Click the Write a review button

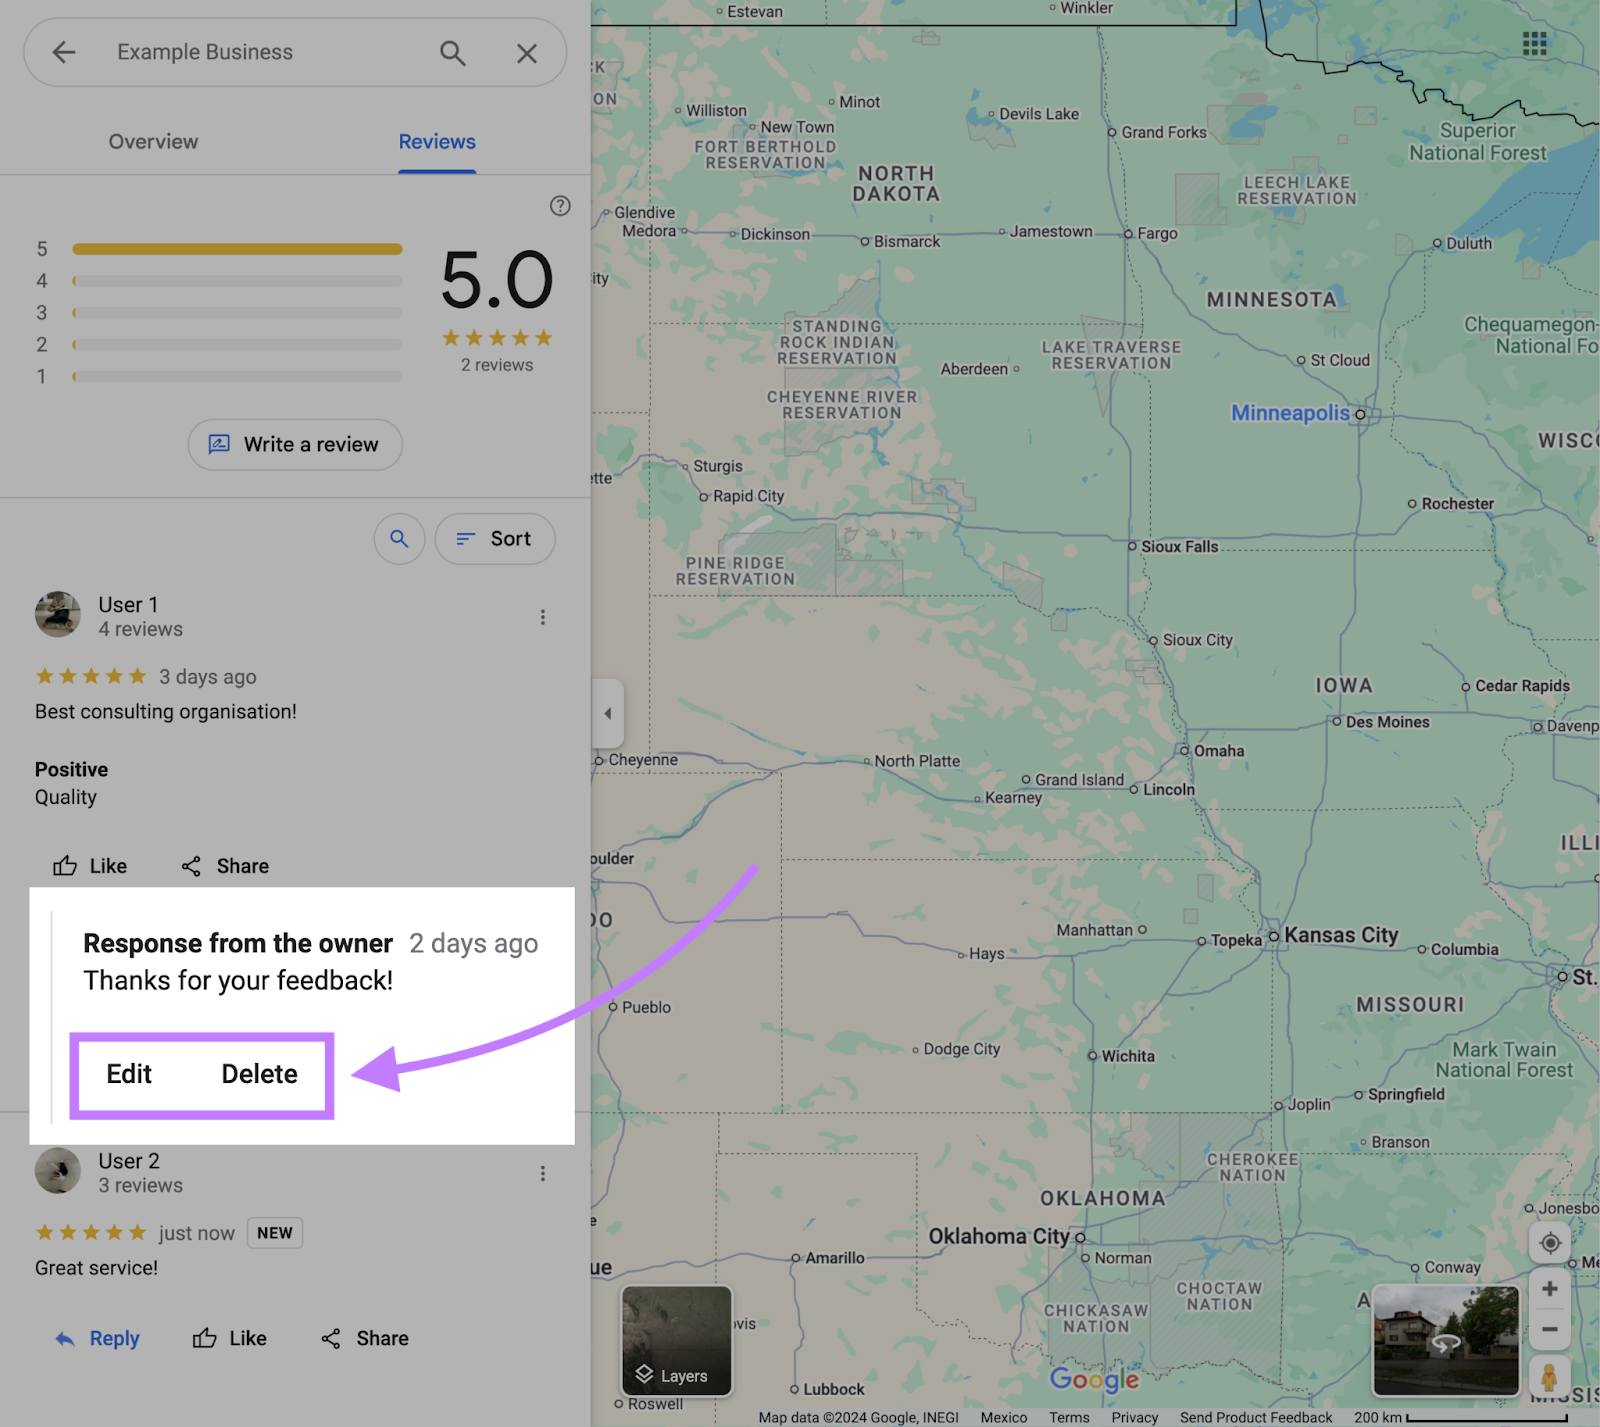[x=295, y=445]
